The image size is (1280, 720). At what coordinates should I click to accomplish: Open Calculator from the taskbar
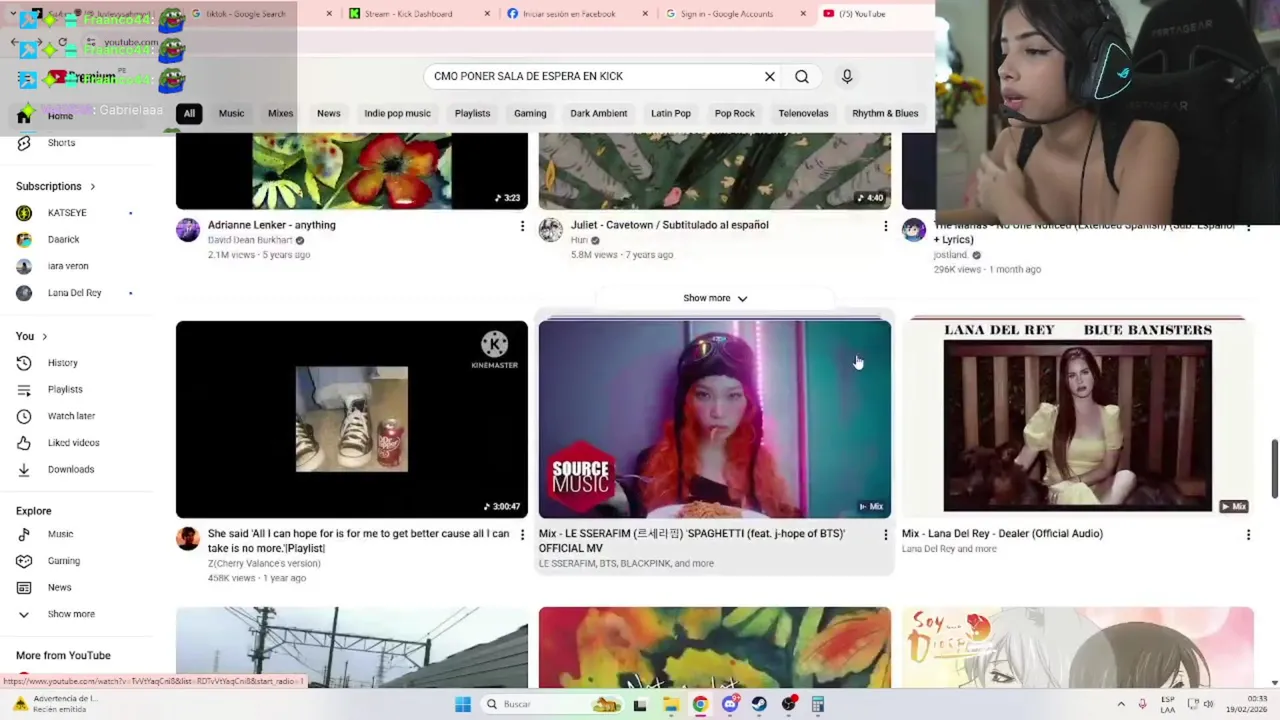coord(818,704)
